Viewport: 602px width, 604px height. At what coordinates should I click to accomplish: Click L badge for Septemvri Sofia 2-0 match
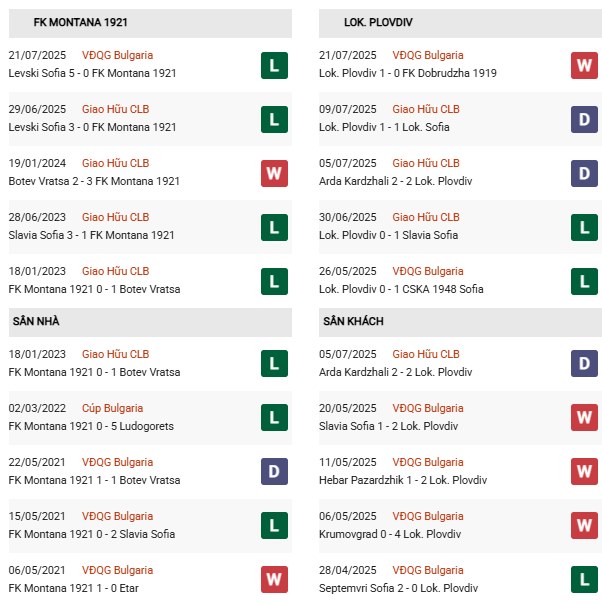pyautogui.click(x=584, y=579)
